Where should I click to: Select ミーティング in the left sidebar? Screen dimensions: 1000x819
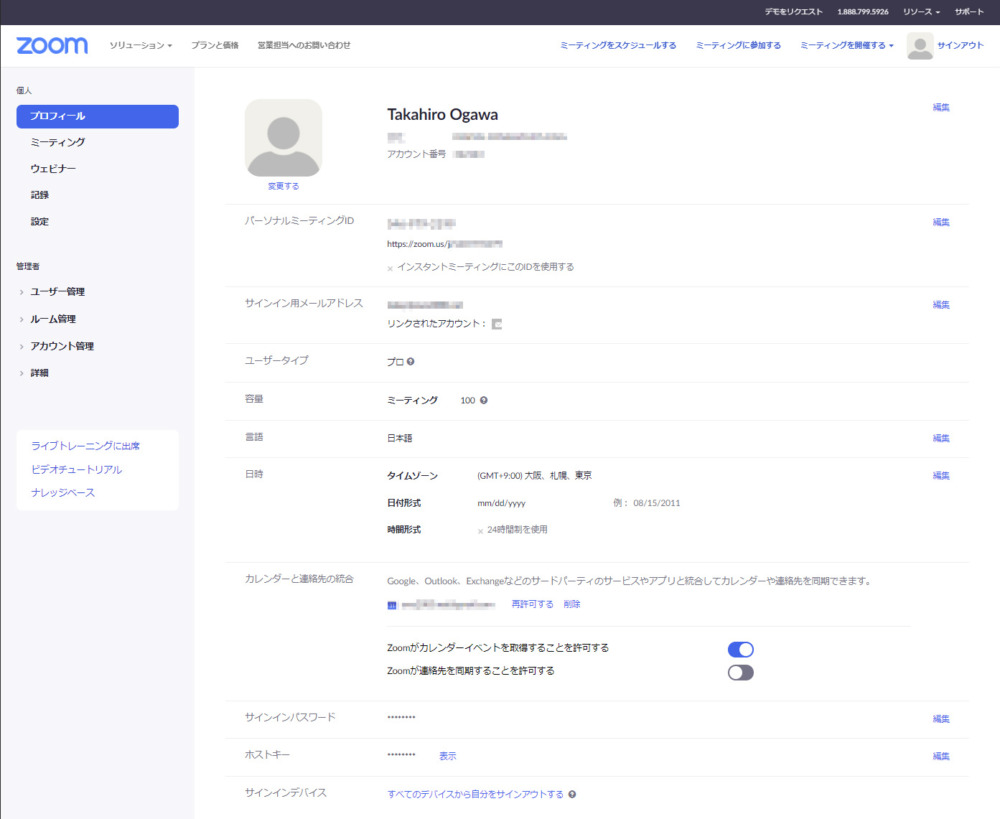pyautogui.click(x=57, y=142)
